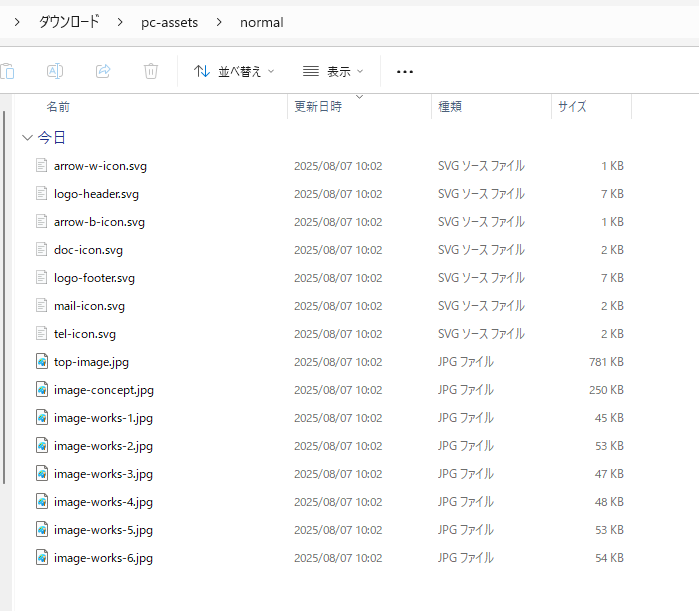Expand the chevron between pc-assets and normal

[219, 22]
